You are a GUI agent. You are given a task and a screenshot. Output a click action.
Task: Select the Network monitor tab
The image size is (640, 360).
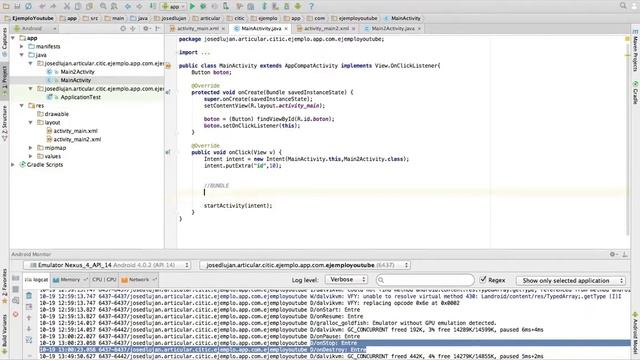pyautogui.click(x=138, y=280)
